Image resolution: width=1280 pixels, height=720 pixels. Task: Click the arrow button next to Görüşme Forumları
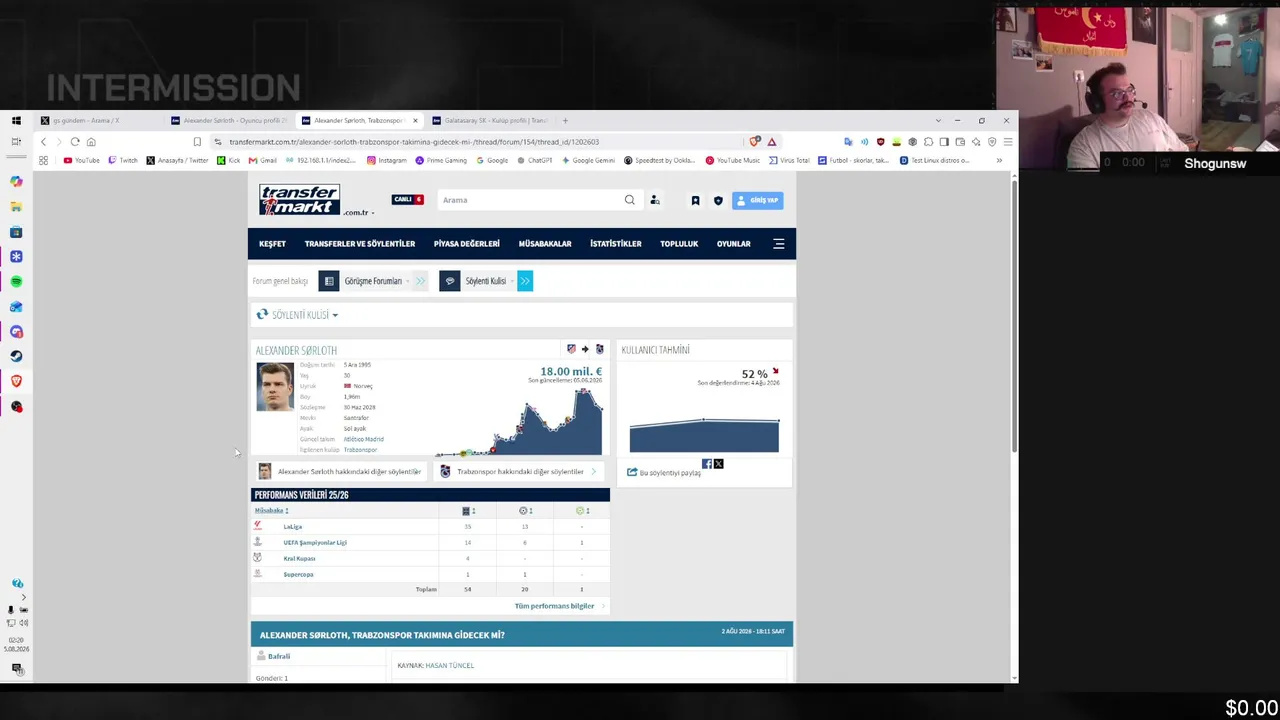tap(420, 281)
